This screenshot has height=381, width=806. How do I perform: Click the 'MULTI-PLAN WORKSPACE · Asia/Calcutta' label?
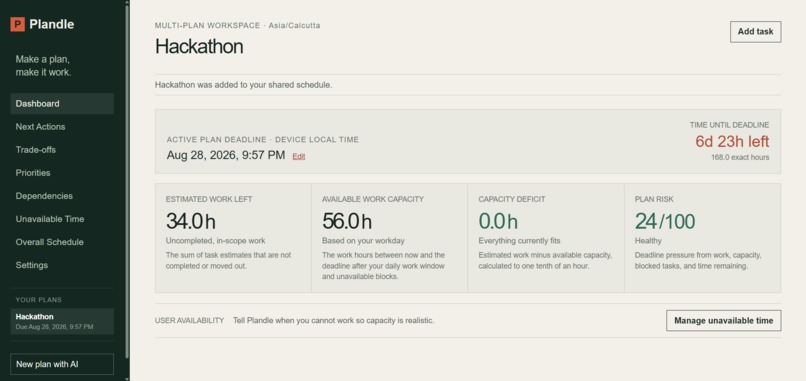(237, 25)
